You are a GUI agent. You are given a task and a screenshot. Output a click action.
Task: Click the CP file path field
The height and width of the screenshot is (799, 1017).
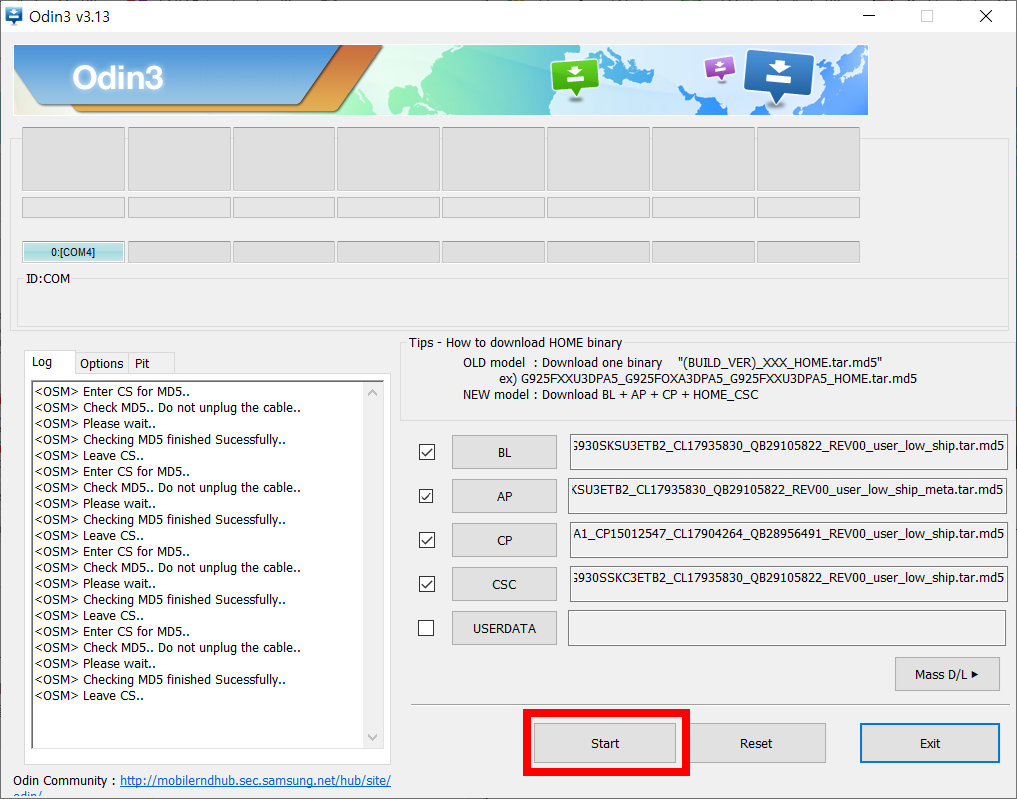[x=788, y=540]
